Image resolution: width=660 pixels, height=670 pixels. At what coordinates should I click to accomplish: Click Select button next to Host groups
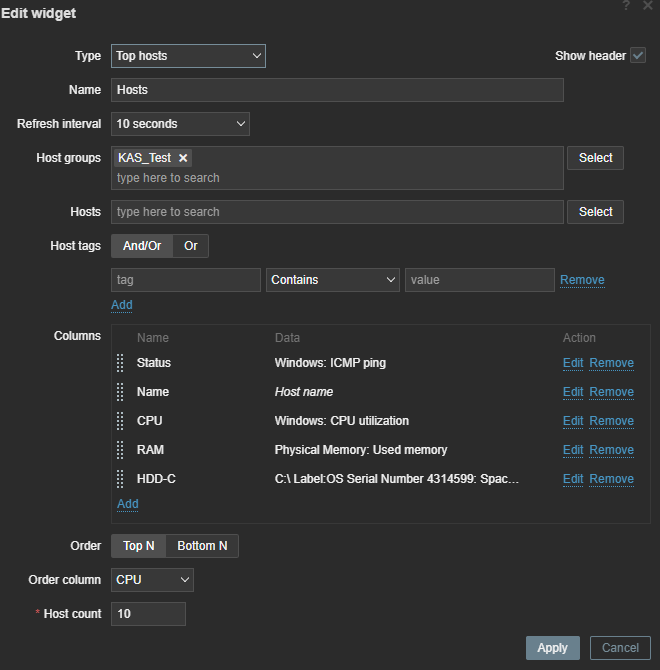click(595, 158)
